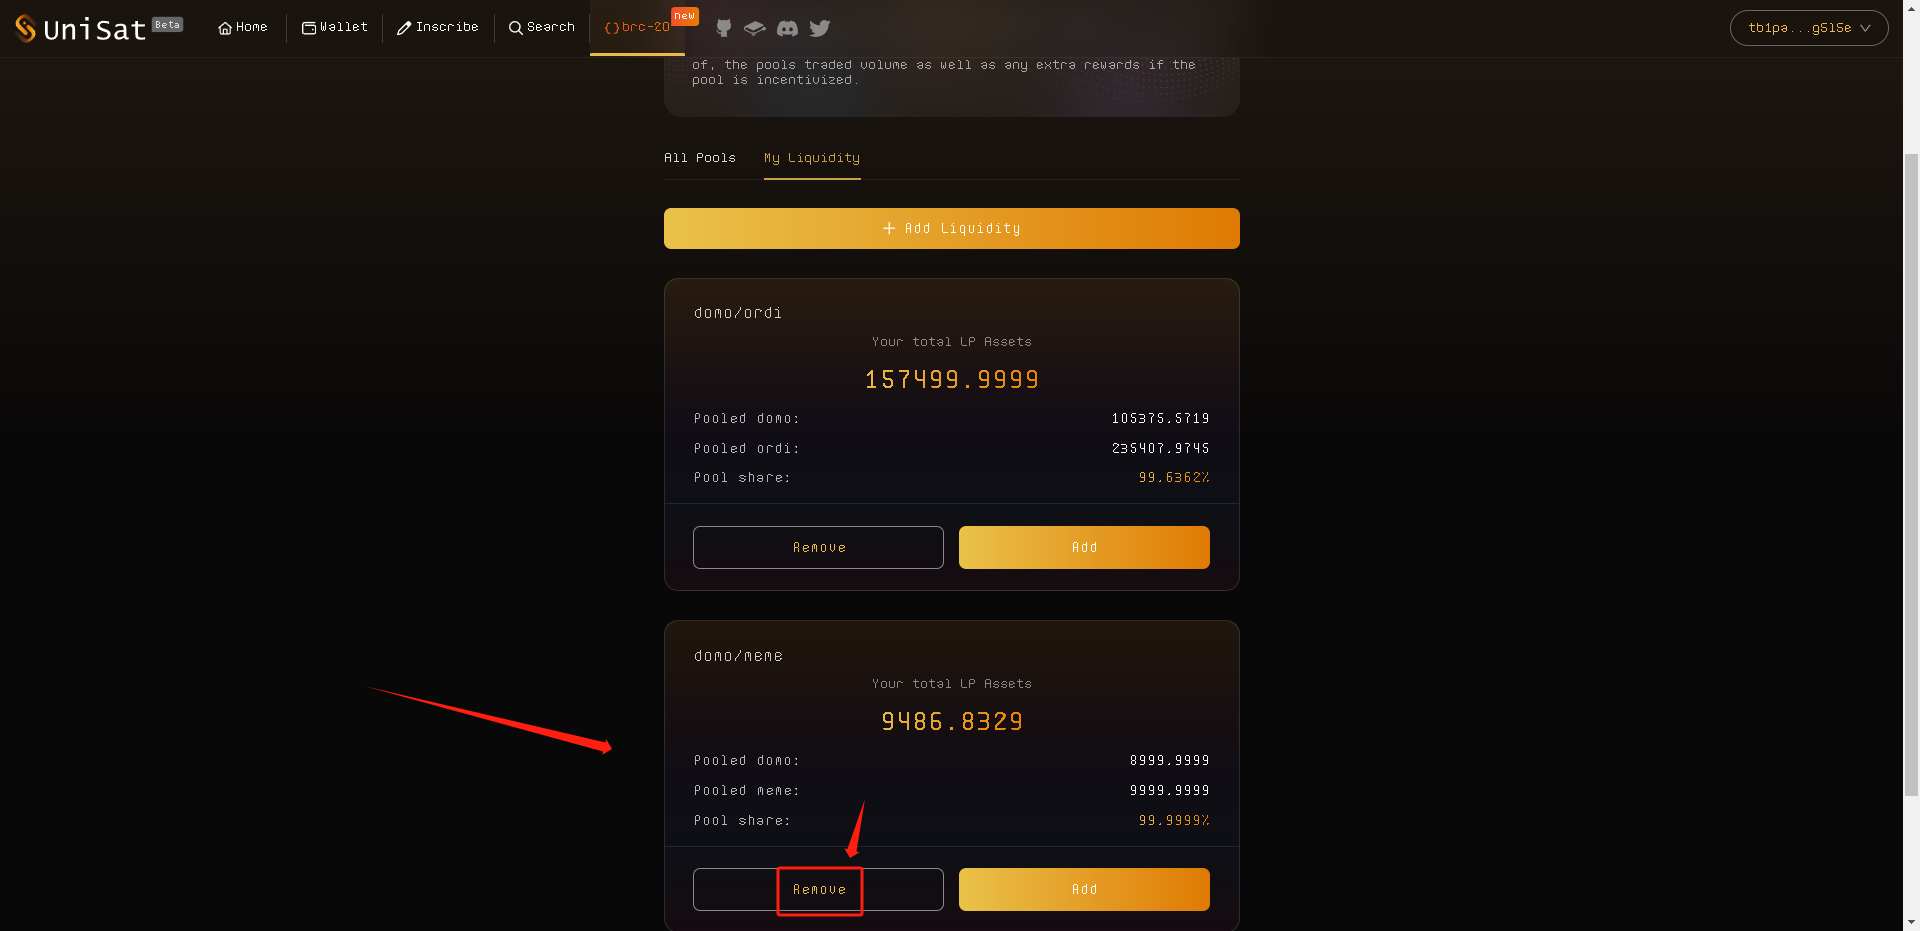Go to the Home menu item
This screenshot has width=1920, height=931.
(x=243, y=28)
